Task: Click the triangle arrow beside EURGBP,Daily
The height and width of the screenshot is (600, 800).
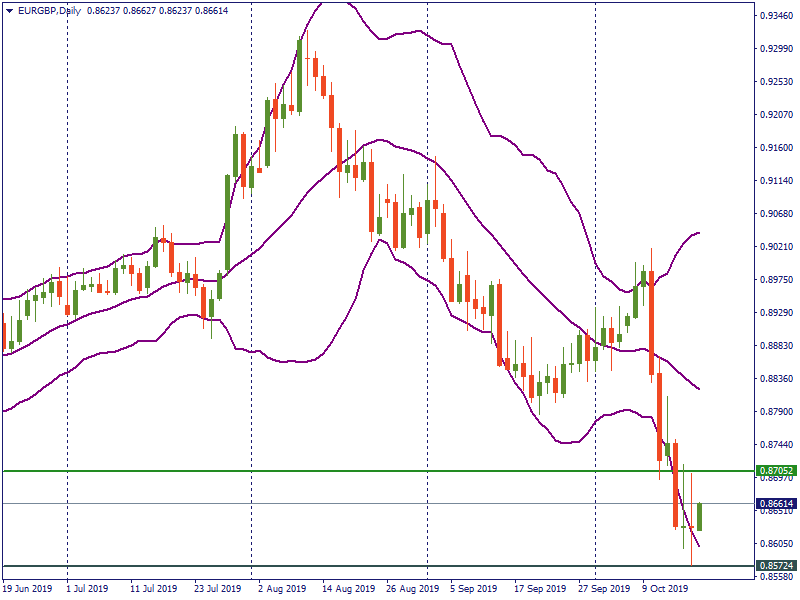Action: pos(9,10)
